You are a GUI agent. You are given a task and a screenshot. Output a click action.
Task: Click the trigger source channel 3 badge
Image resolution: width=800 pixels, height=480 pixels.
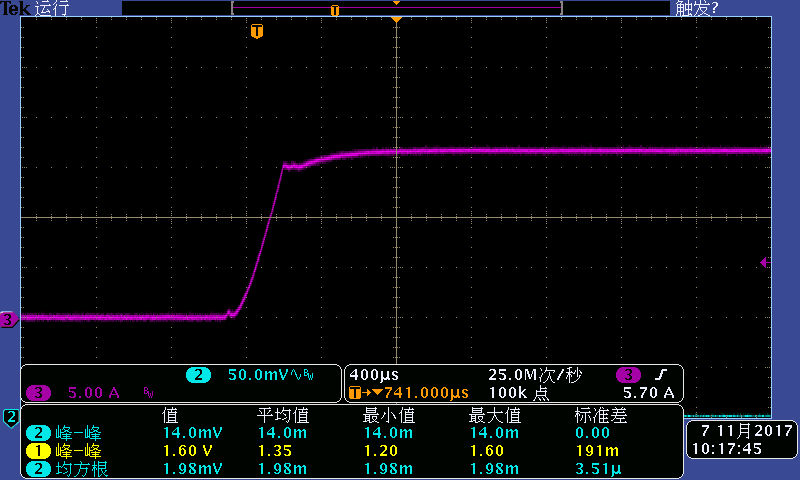628,375
